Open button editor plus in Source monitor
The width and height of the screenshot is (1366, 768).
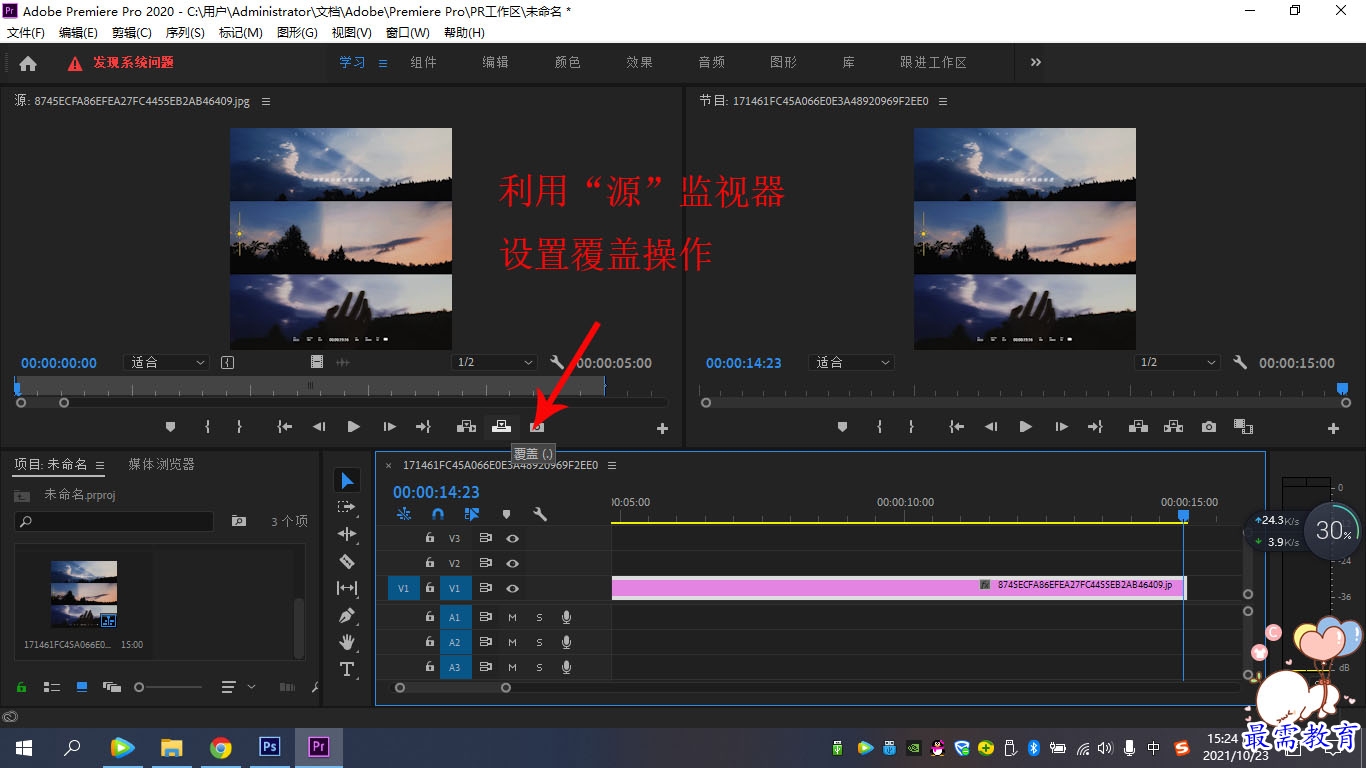[x=662, y=428]
